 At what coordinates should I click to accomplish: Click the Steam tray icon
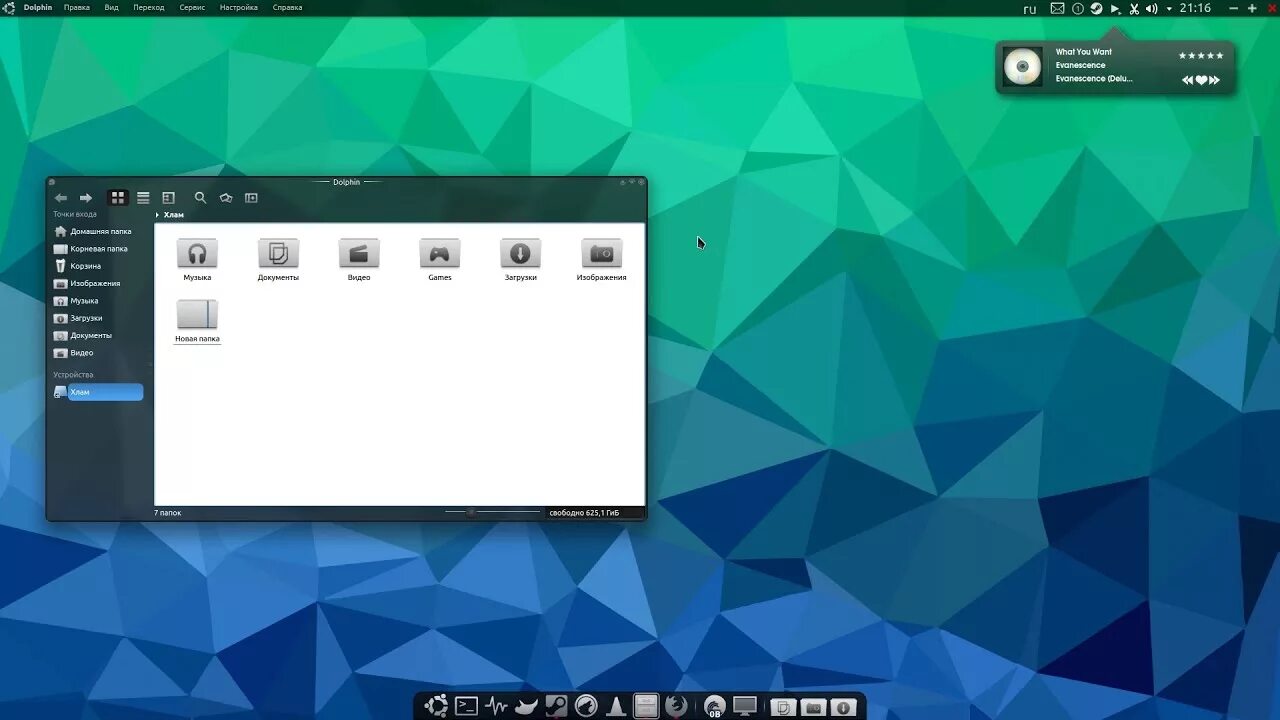1096,8
